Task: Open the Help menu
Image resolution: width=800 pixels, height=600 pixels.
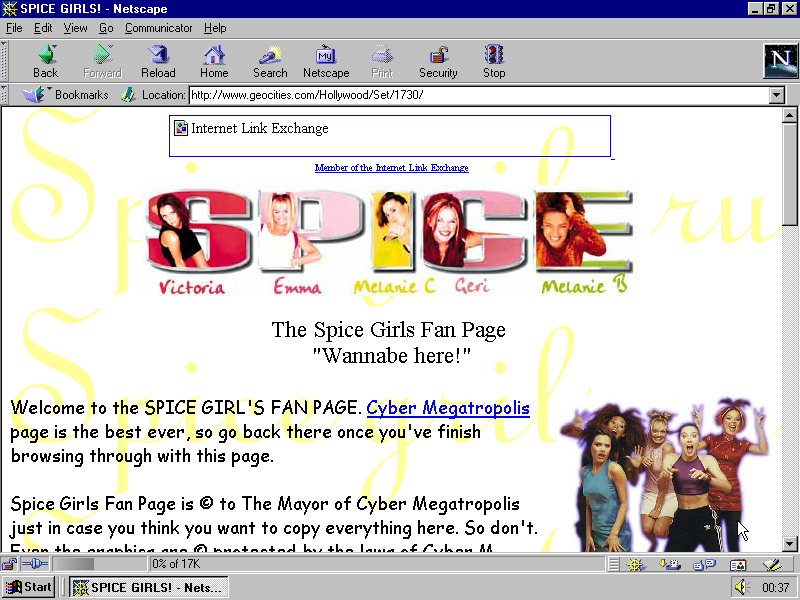Action: coord(215,28)
